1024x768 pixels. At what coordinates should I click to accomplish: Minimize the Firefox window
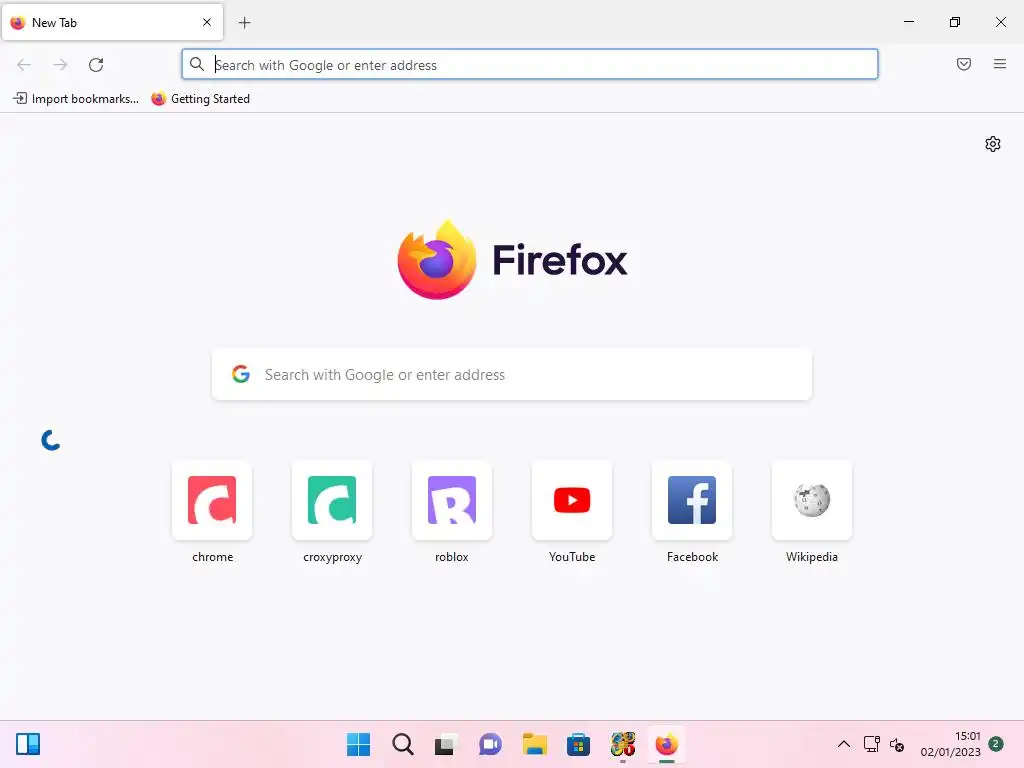point(908,22)
